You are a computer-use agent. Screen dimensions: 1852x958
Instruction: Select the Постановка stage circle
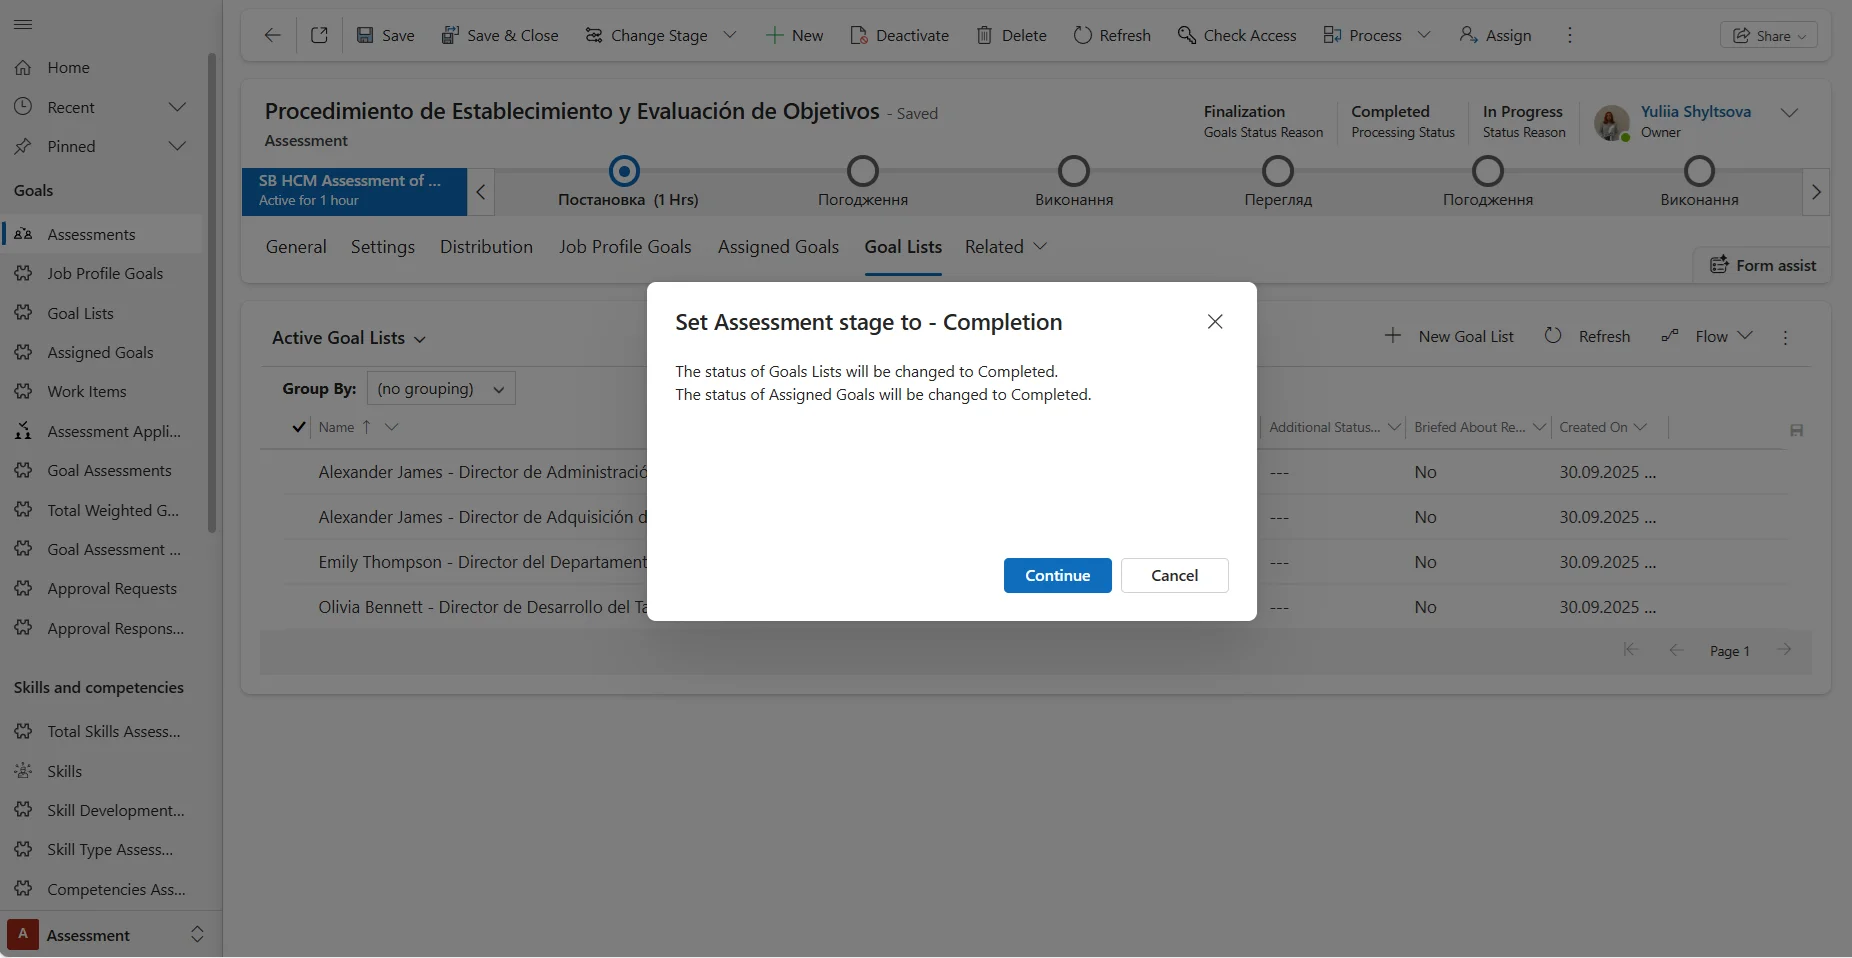click(x=624, y=171)
